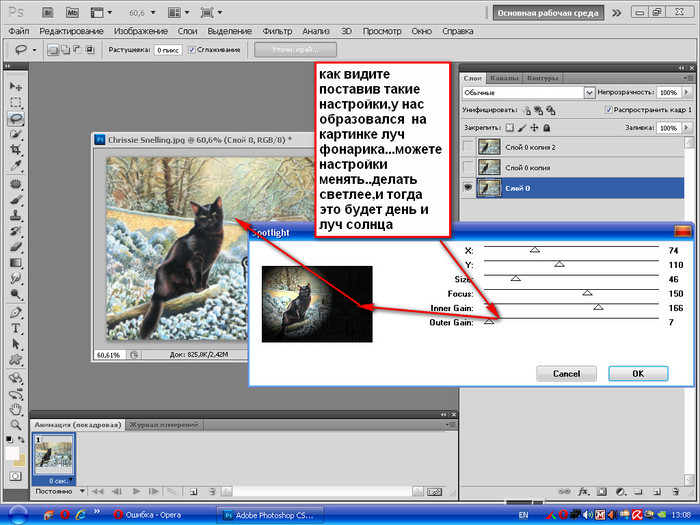700x525 pixels.
Task: Open the blend mode Обычные dropdown
Action: [x=529, y=92]
